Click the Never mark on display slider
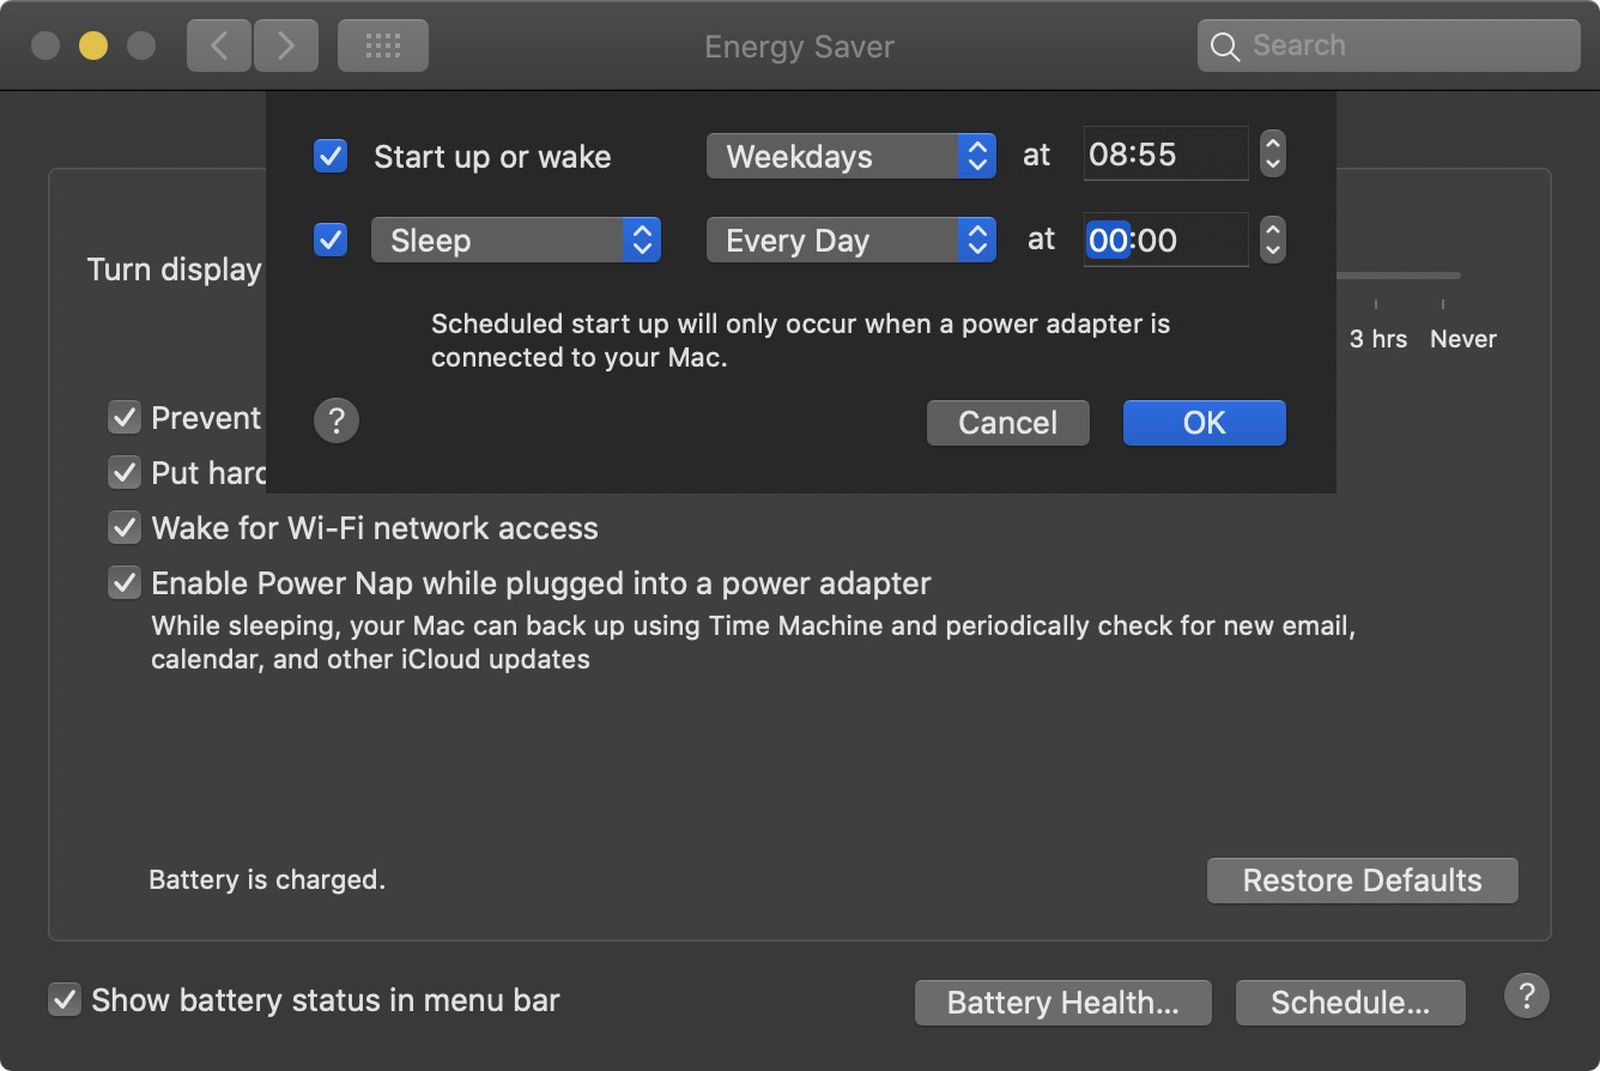 point(1462,339)
